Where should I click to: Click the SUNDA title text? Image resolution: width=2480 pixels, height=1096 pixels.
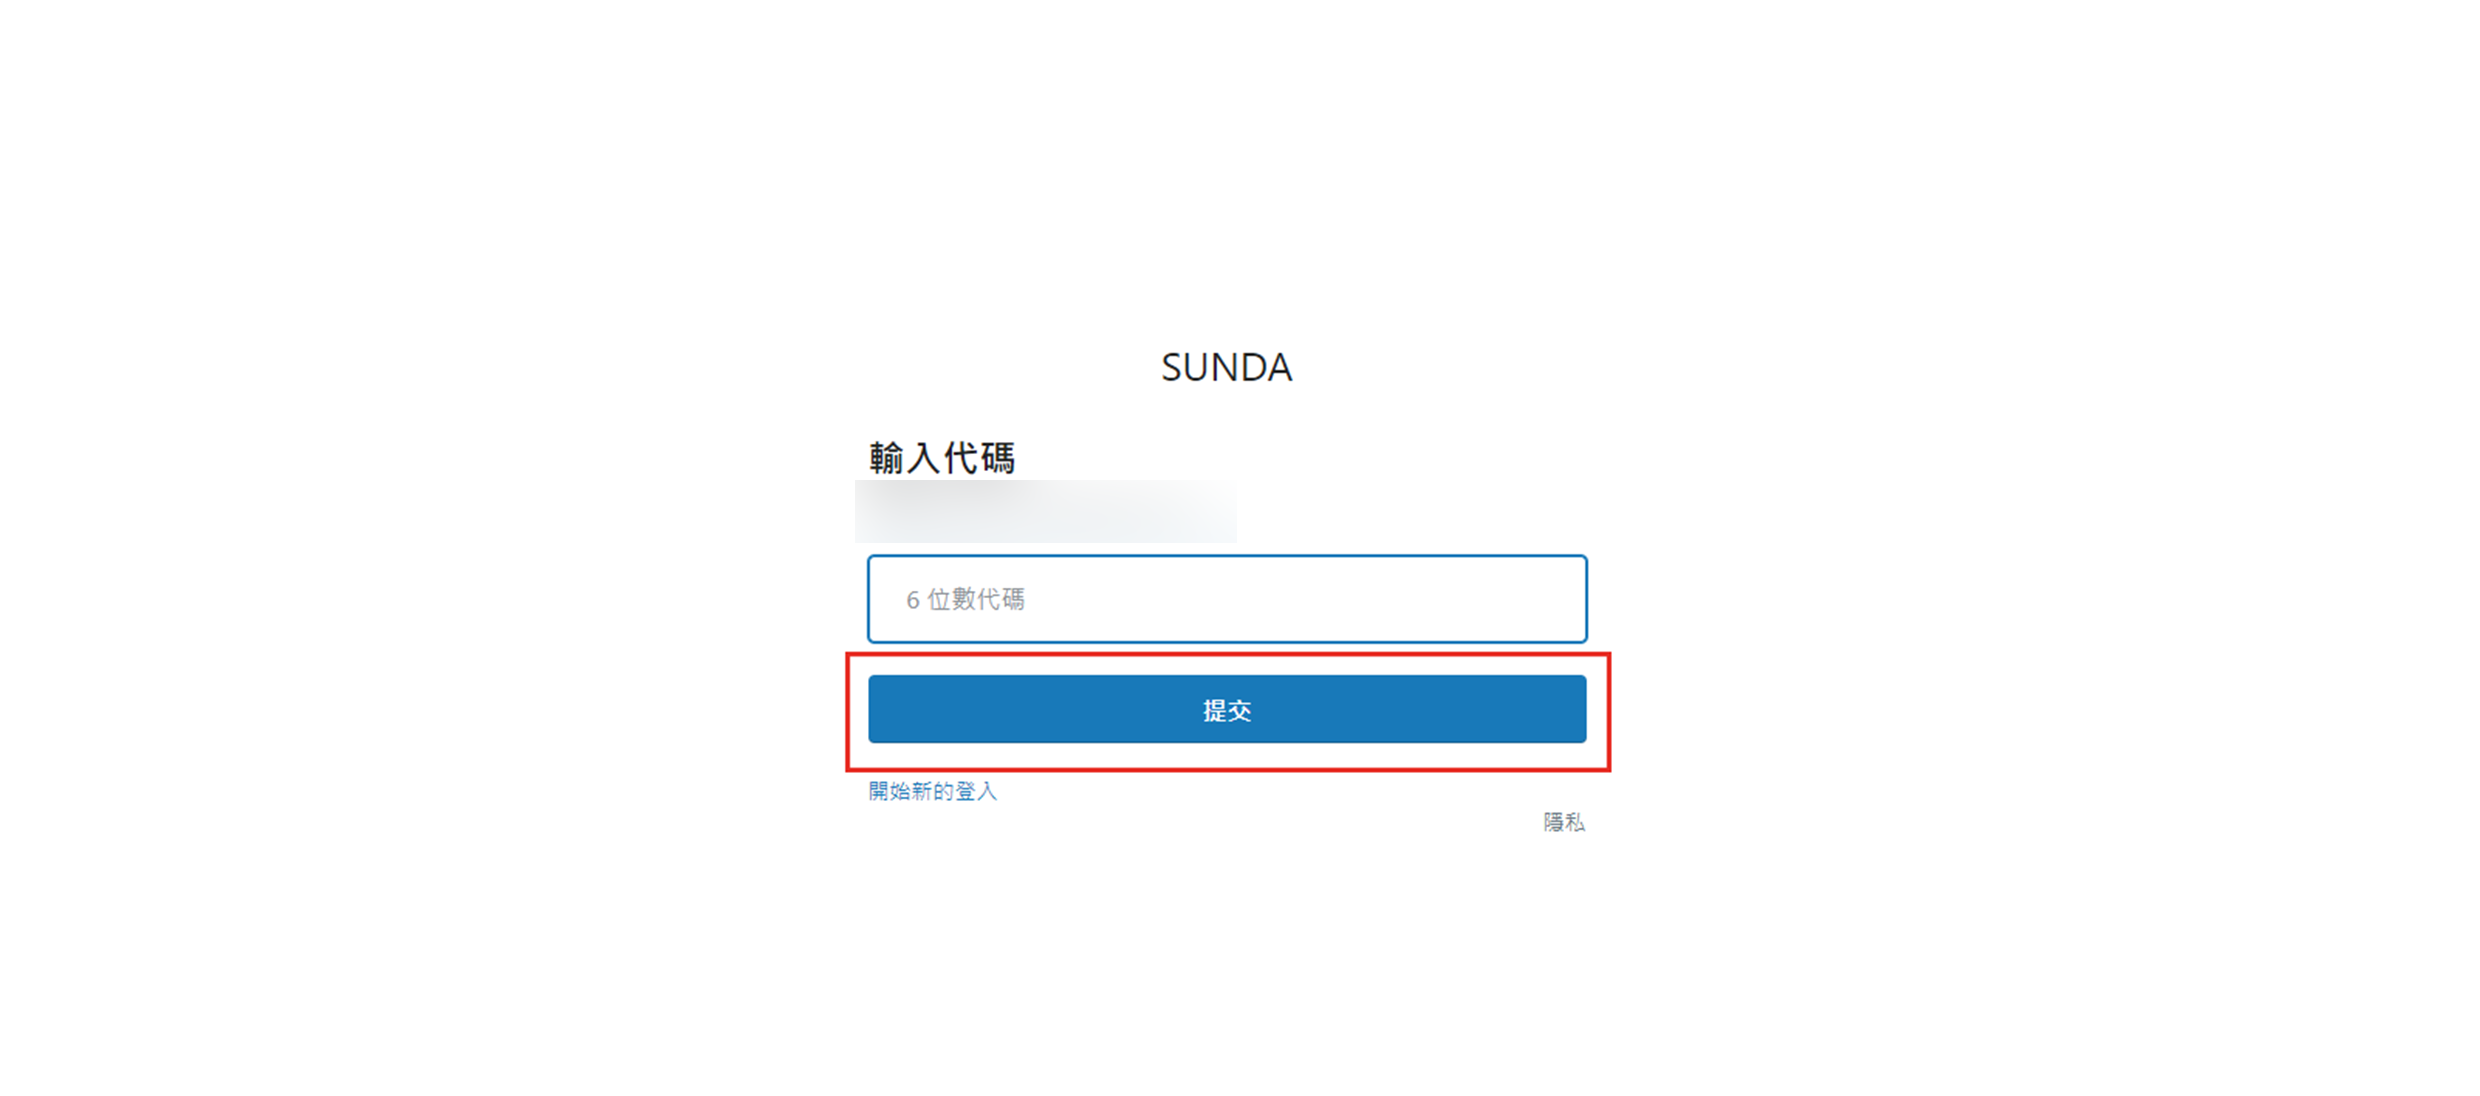pos(1226,367)
